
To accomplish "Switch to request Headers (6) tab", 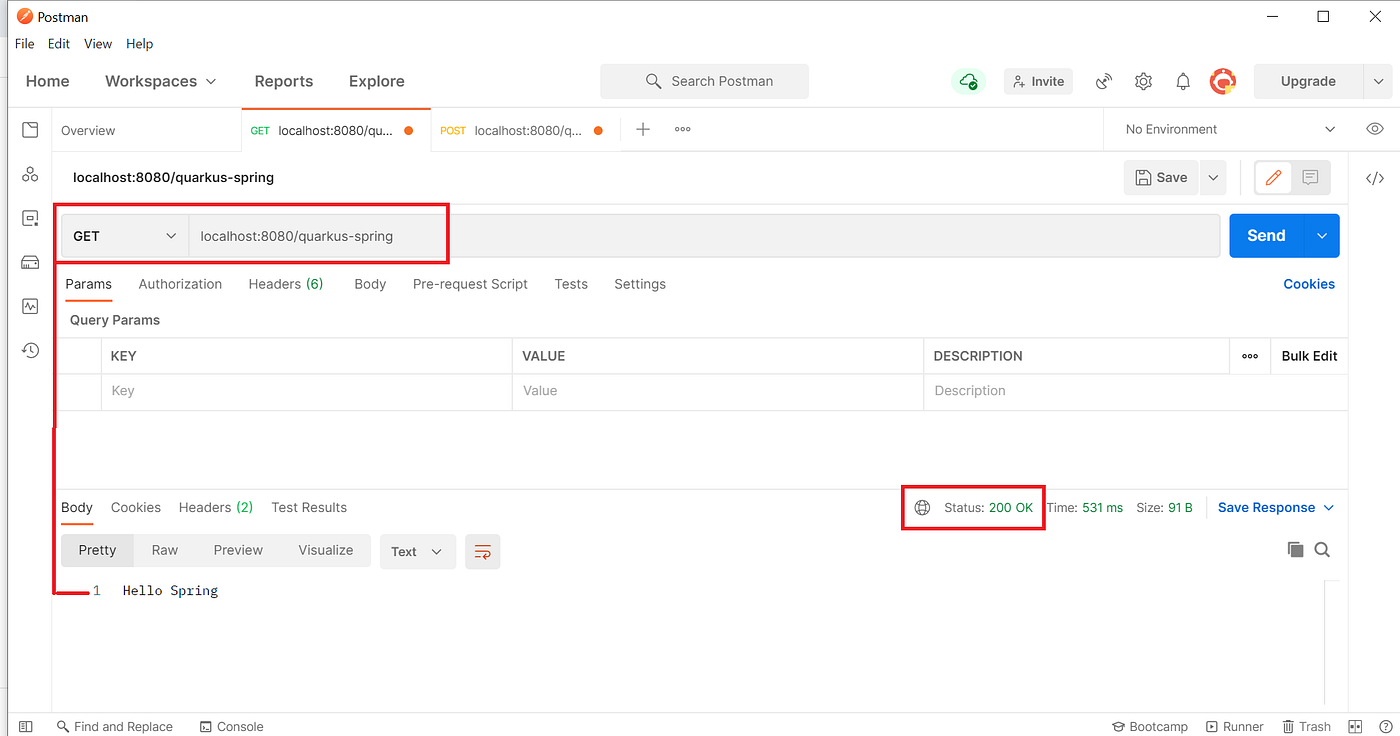I will point(286,284).
